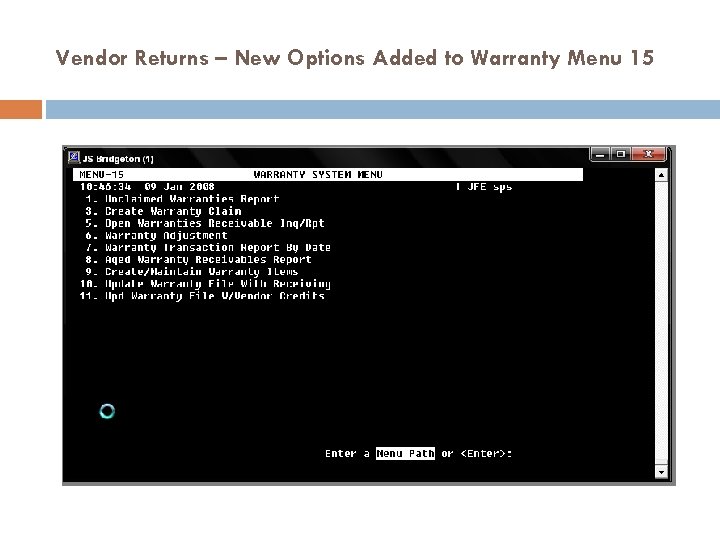Select option 9 Create/Maintain Warranty Items
Viewport: 720px width, 540px height.
(x=191, y=271)
